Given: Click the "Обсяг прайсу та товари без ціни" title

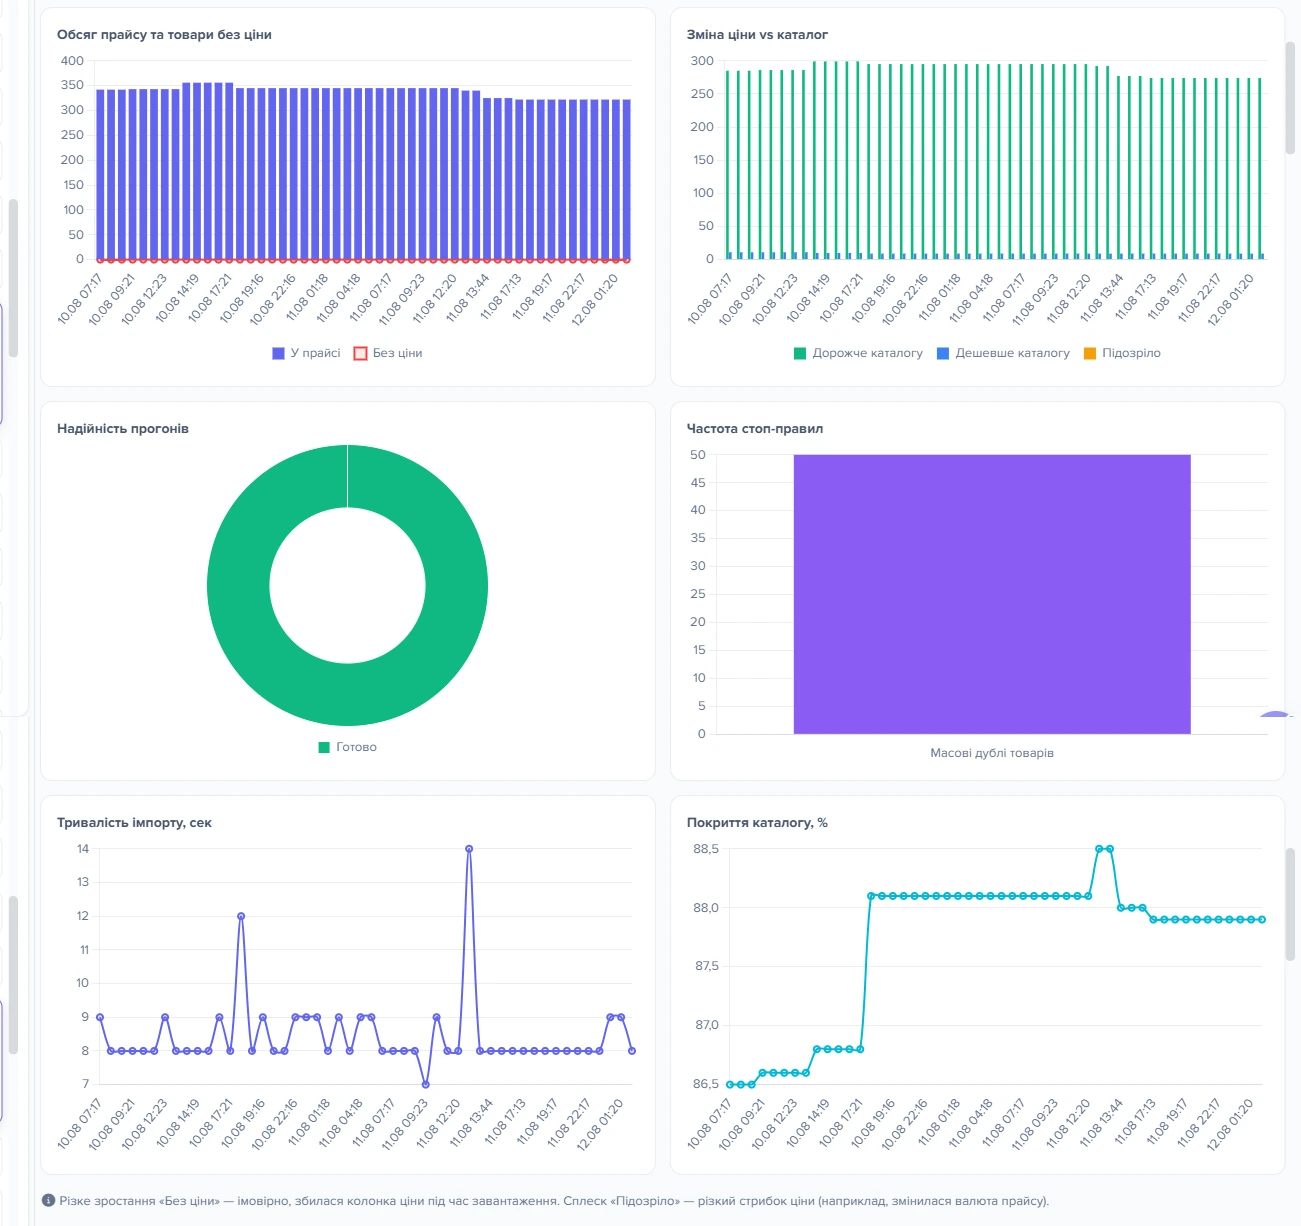Looking at the screenshot, I should click(164, 34).
